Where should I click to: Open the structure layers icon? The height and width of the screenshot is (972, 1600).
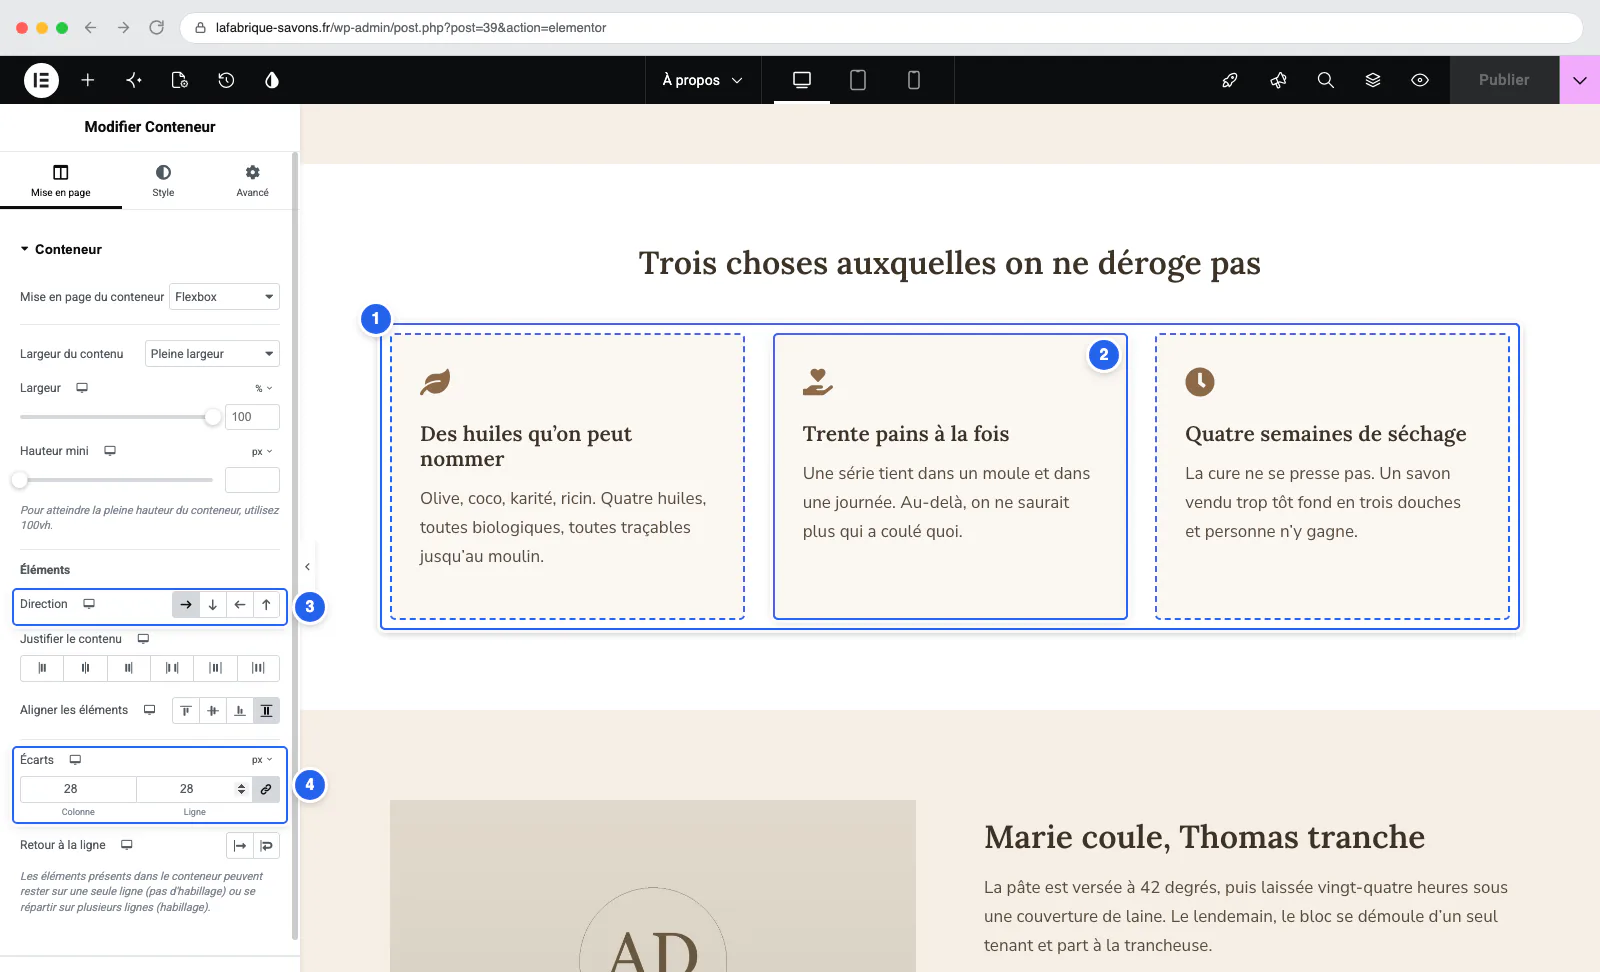pos(1373,80)
